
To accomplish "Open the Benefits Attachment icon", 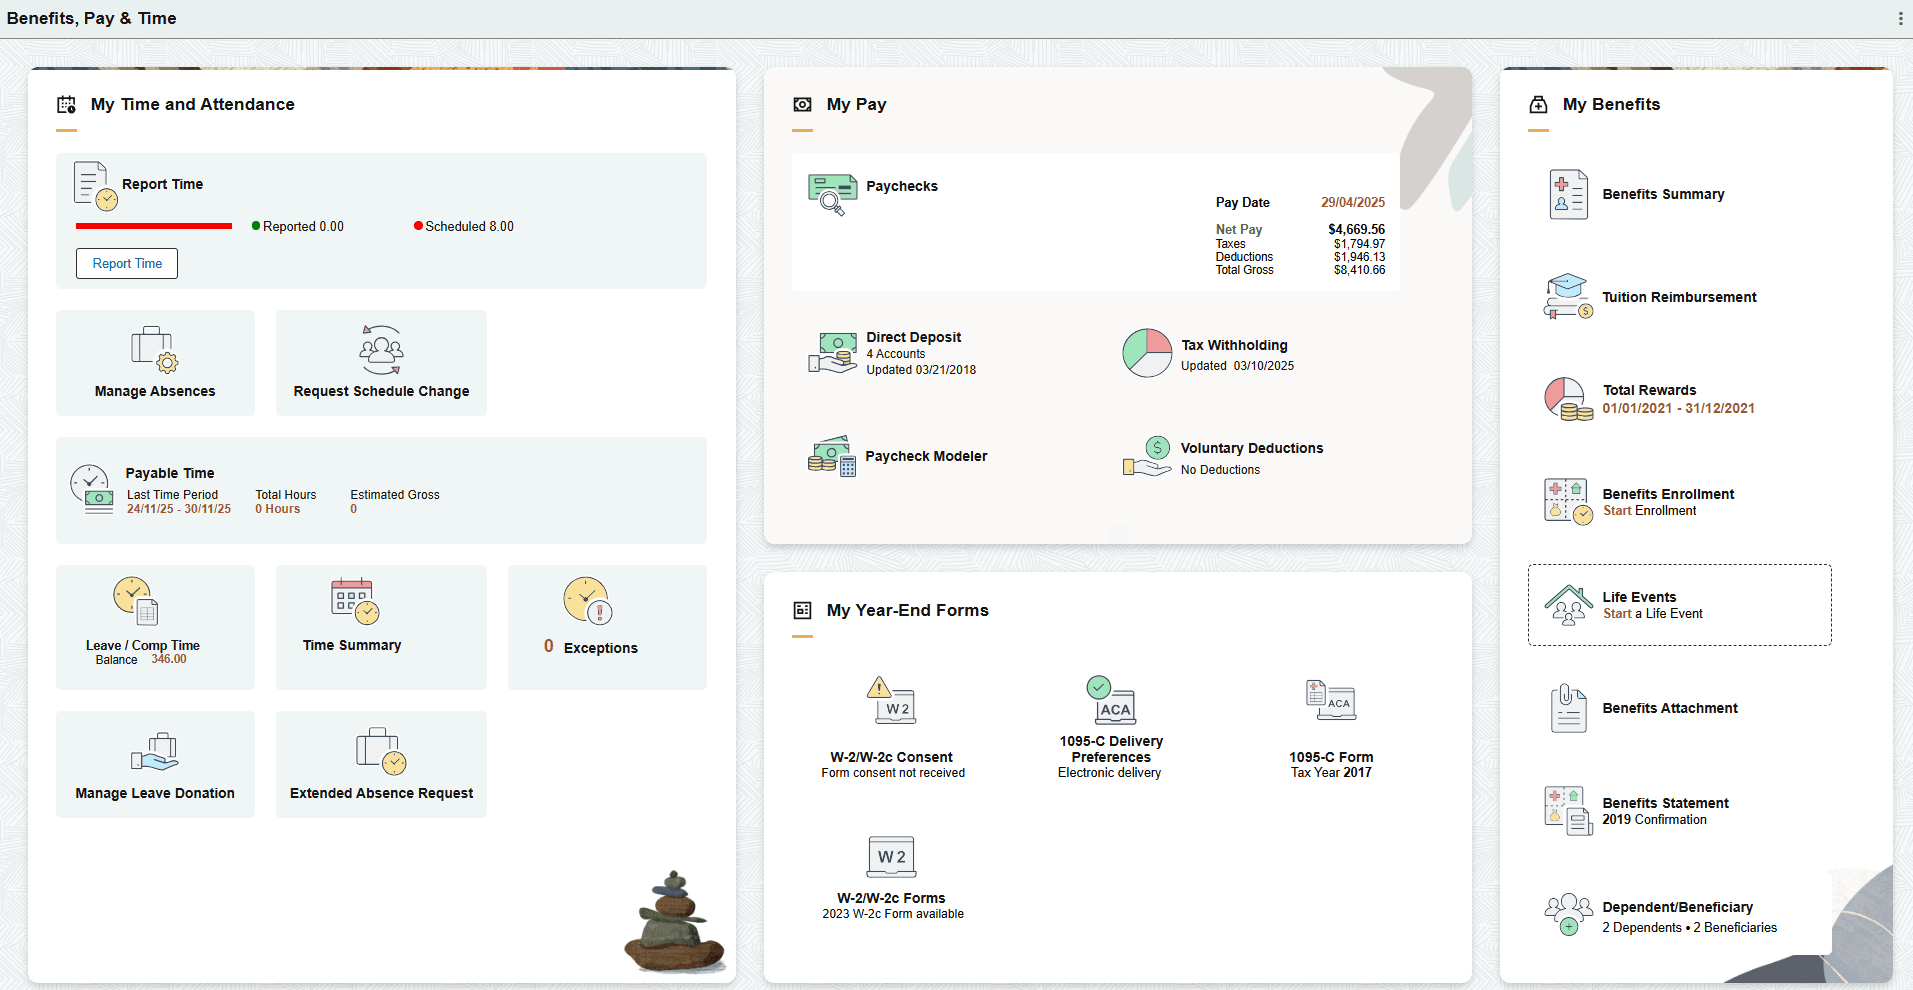I will tap(1567, 708).
